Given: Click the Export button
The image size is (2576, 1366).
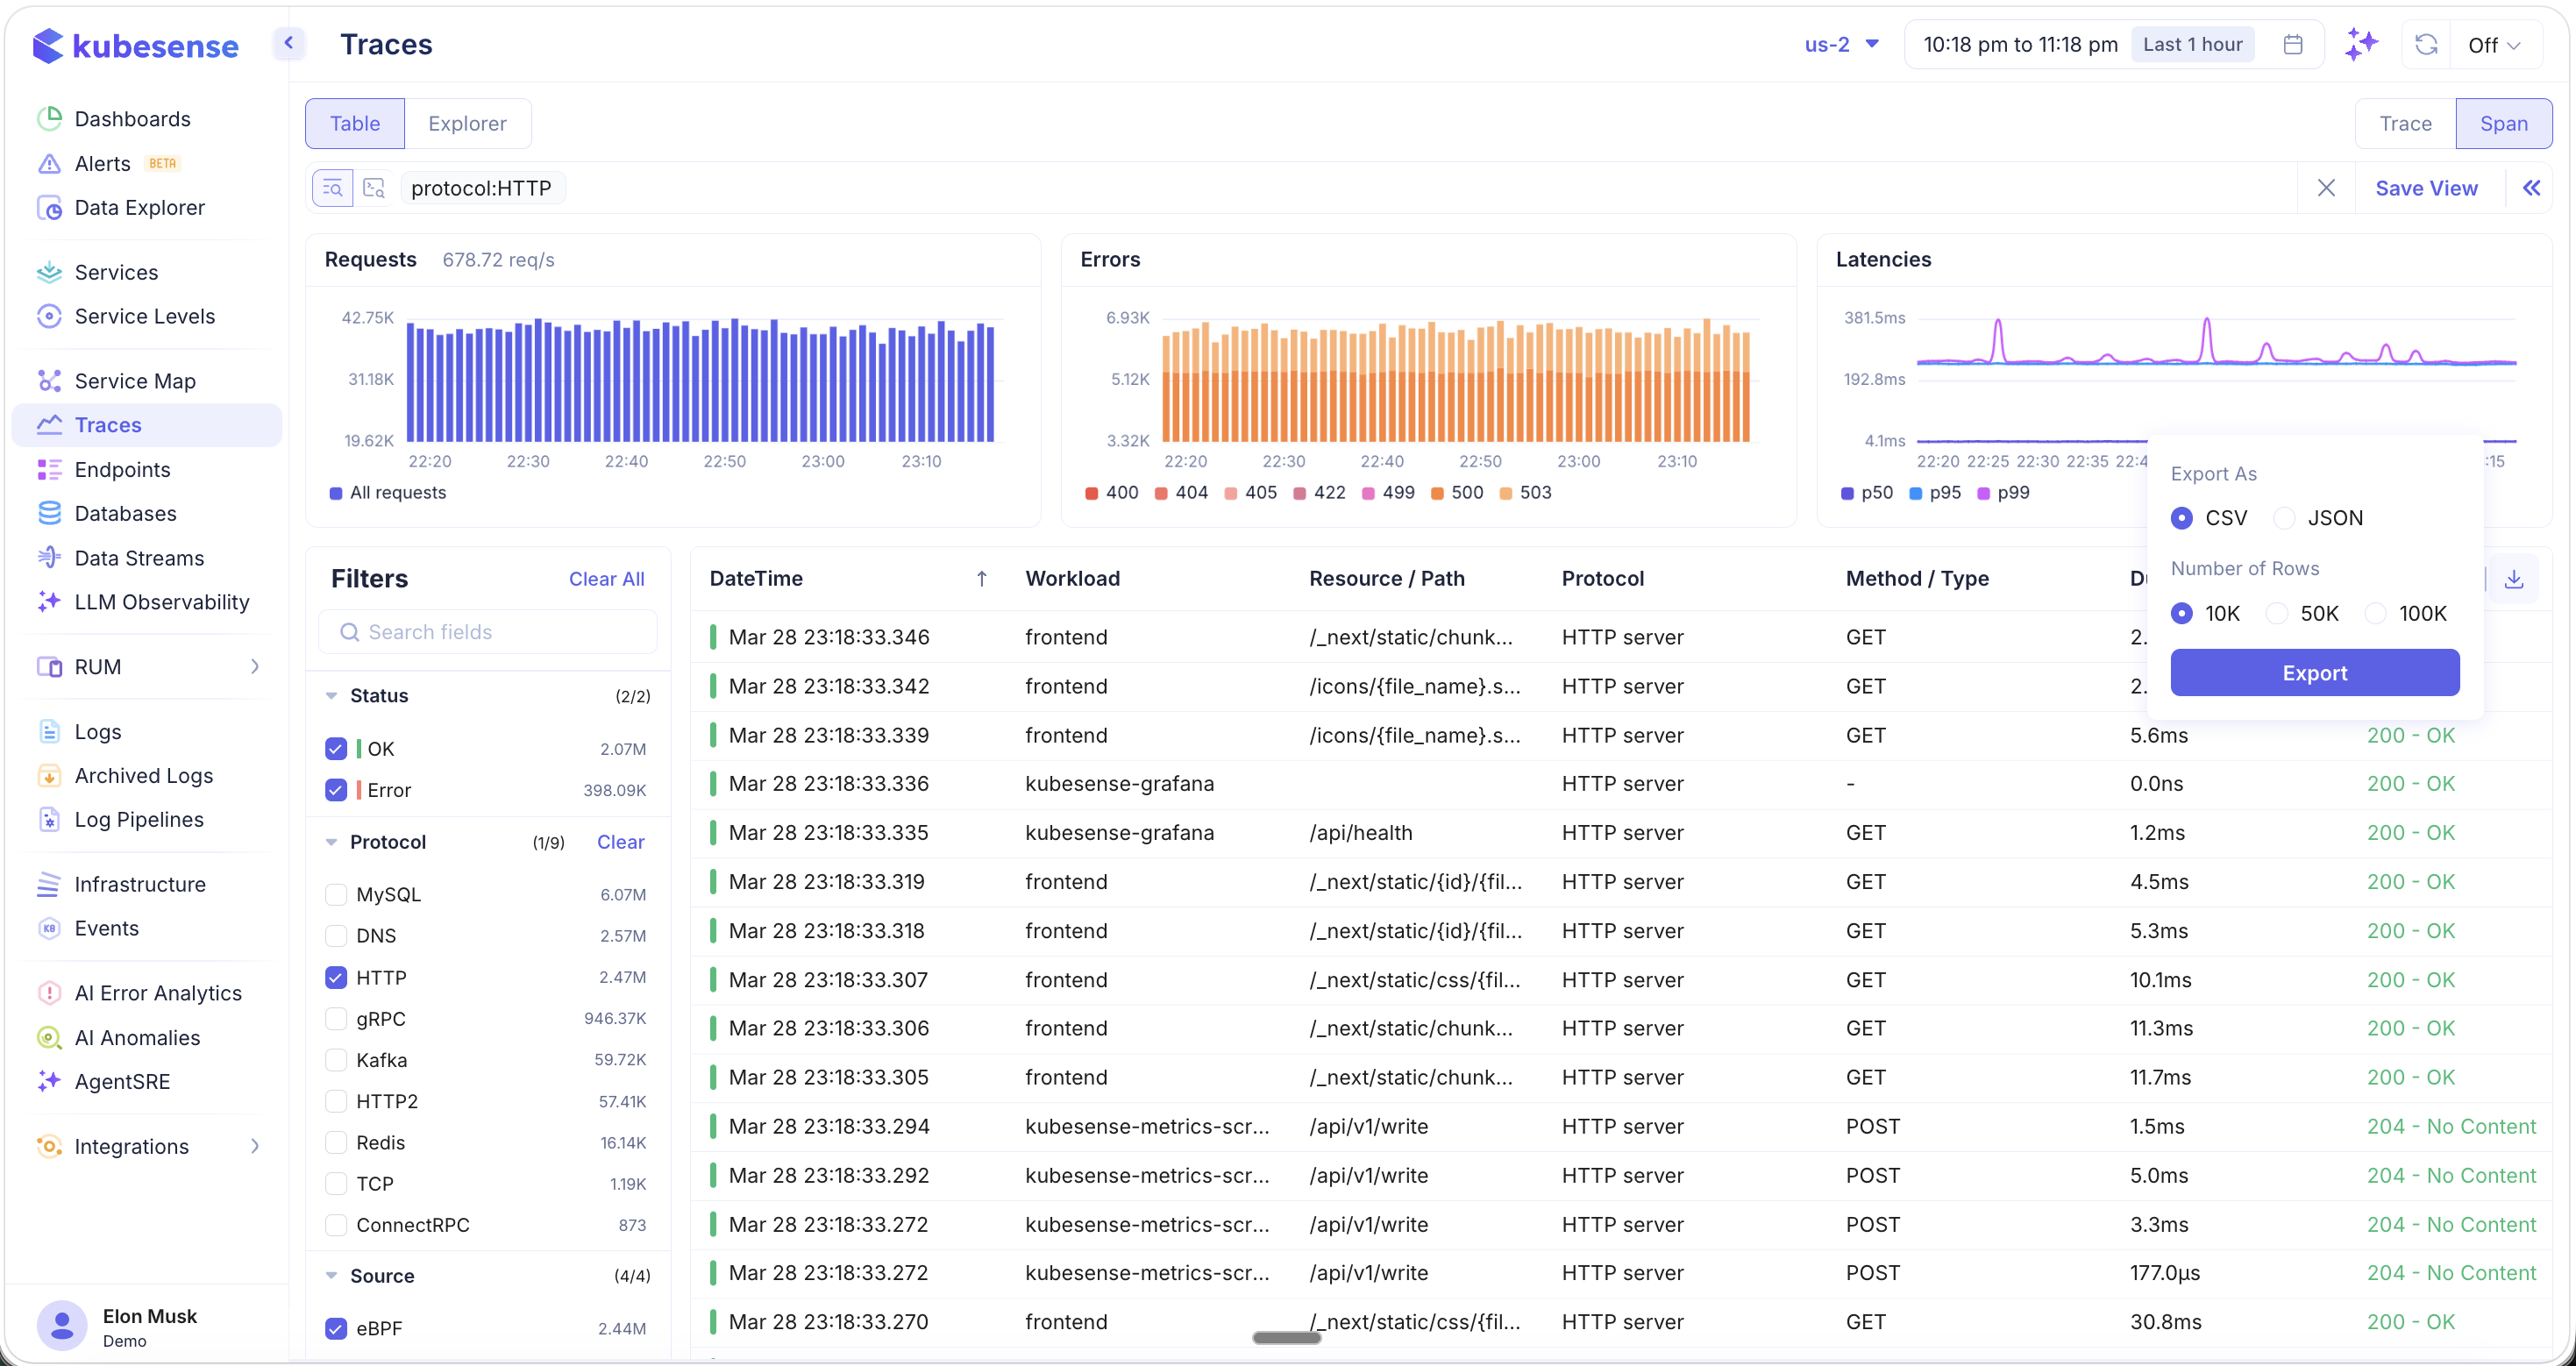Looking at the screenshot, I should (2314, 672).
